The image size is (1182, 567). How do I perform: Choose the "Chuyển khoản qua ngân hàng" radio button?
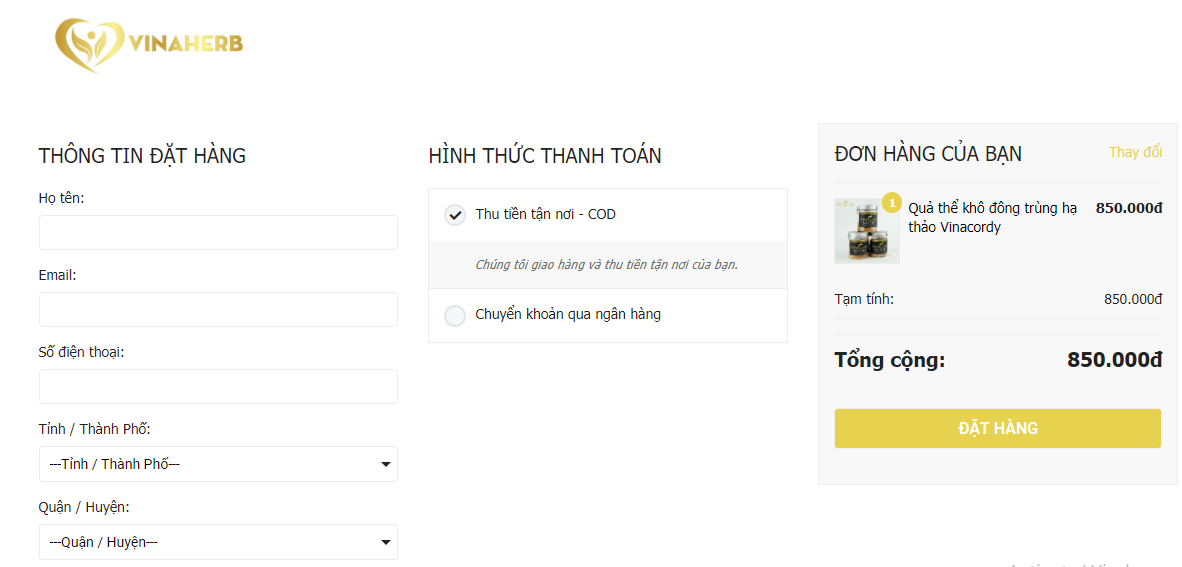[455, 316]
